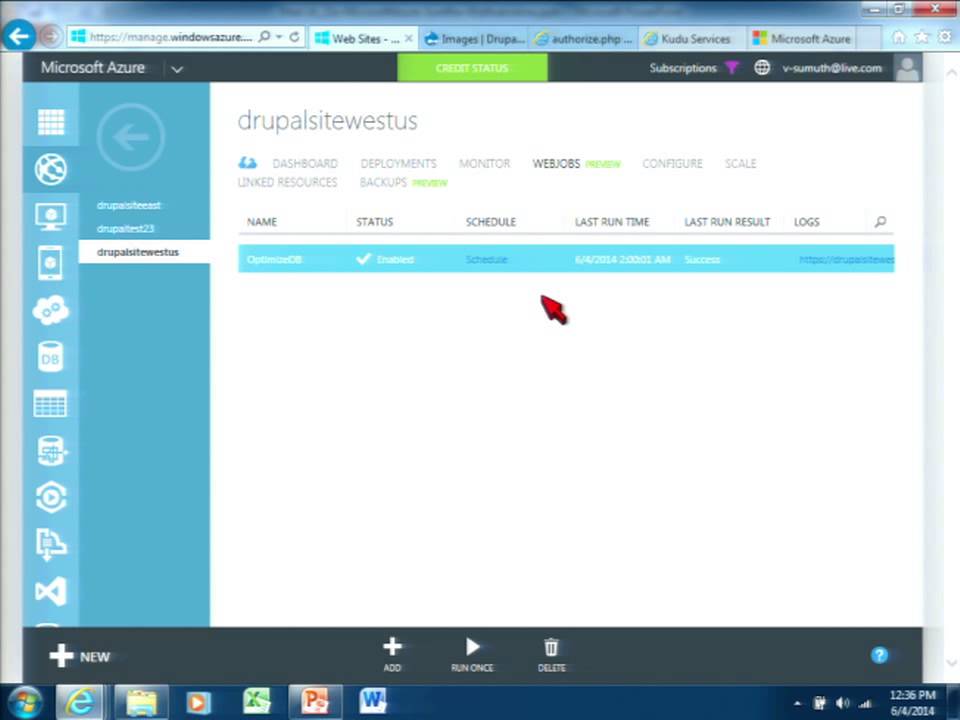Click the language globe icon in top bar
960x720 pixels.
(x=762, y=67)
